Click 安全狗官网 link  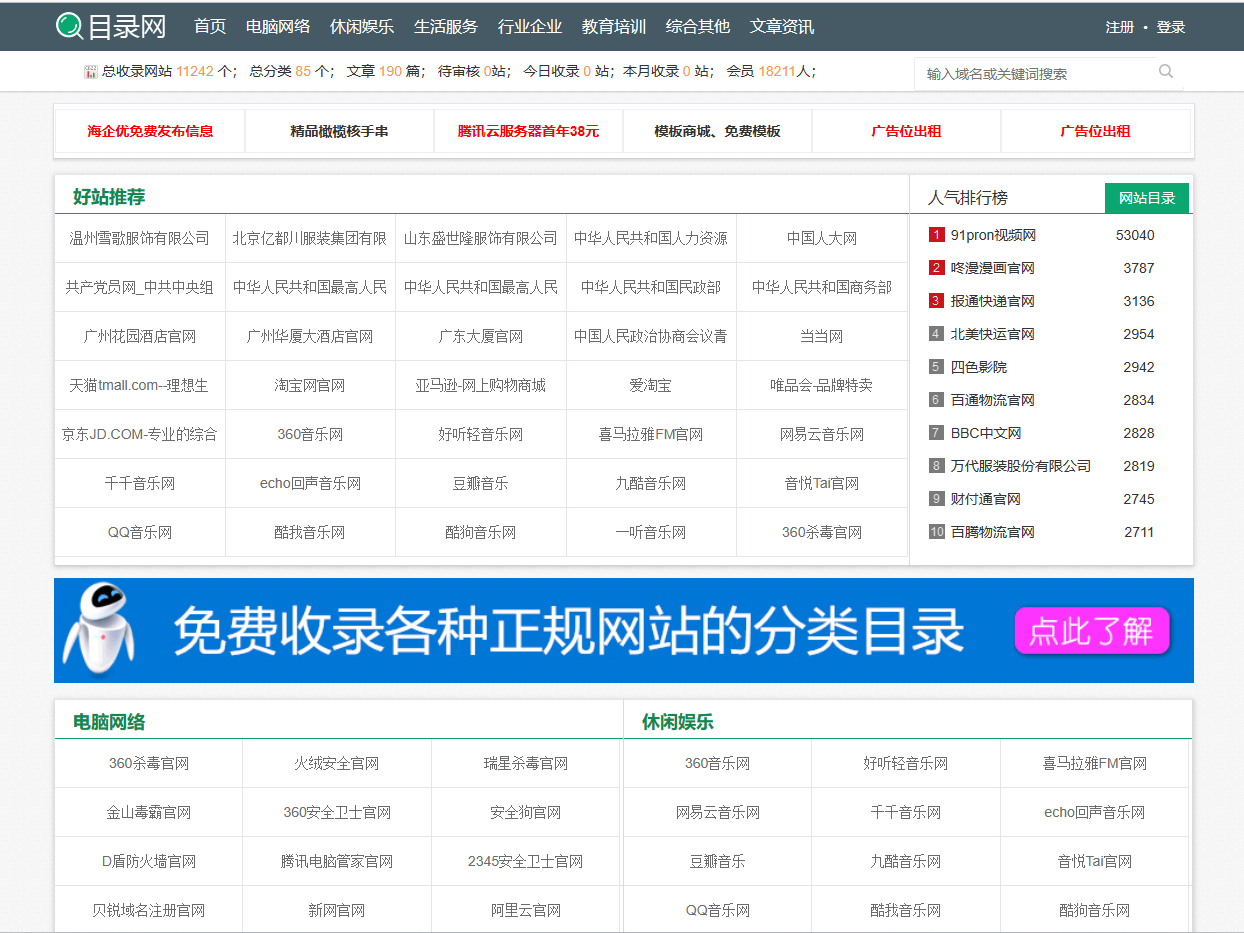click(x=526, y=812)
